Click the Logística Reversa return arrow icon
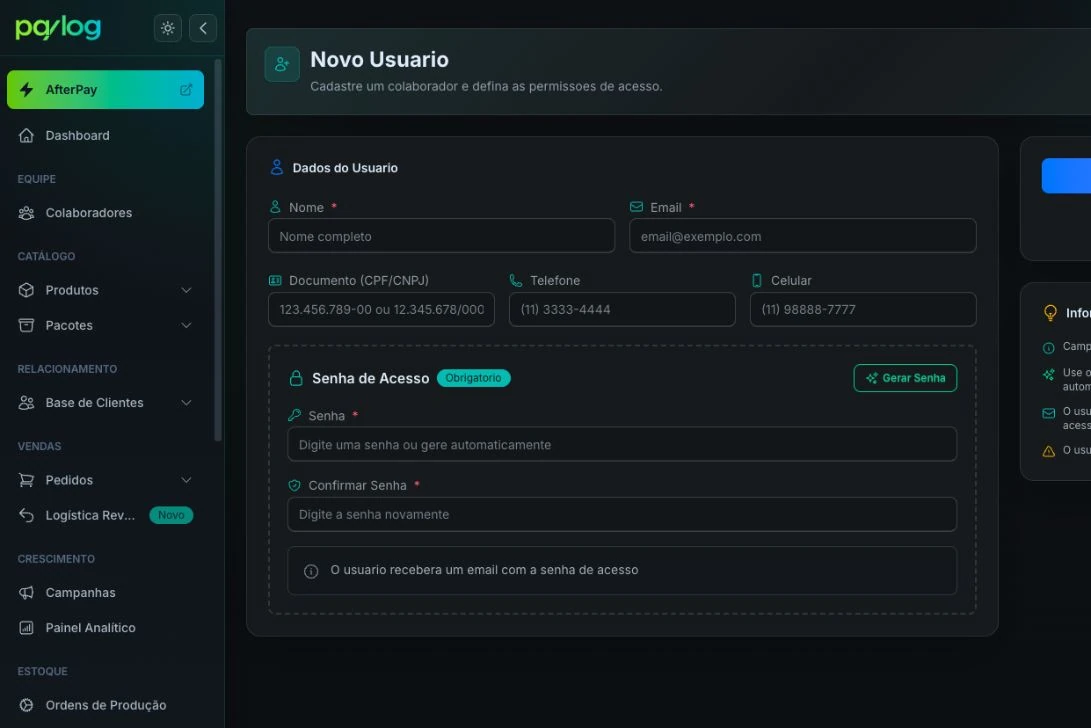This screenshot has height=728, width=1091. [x=26, y=515]
